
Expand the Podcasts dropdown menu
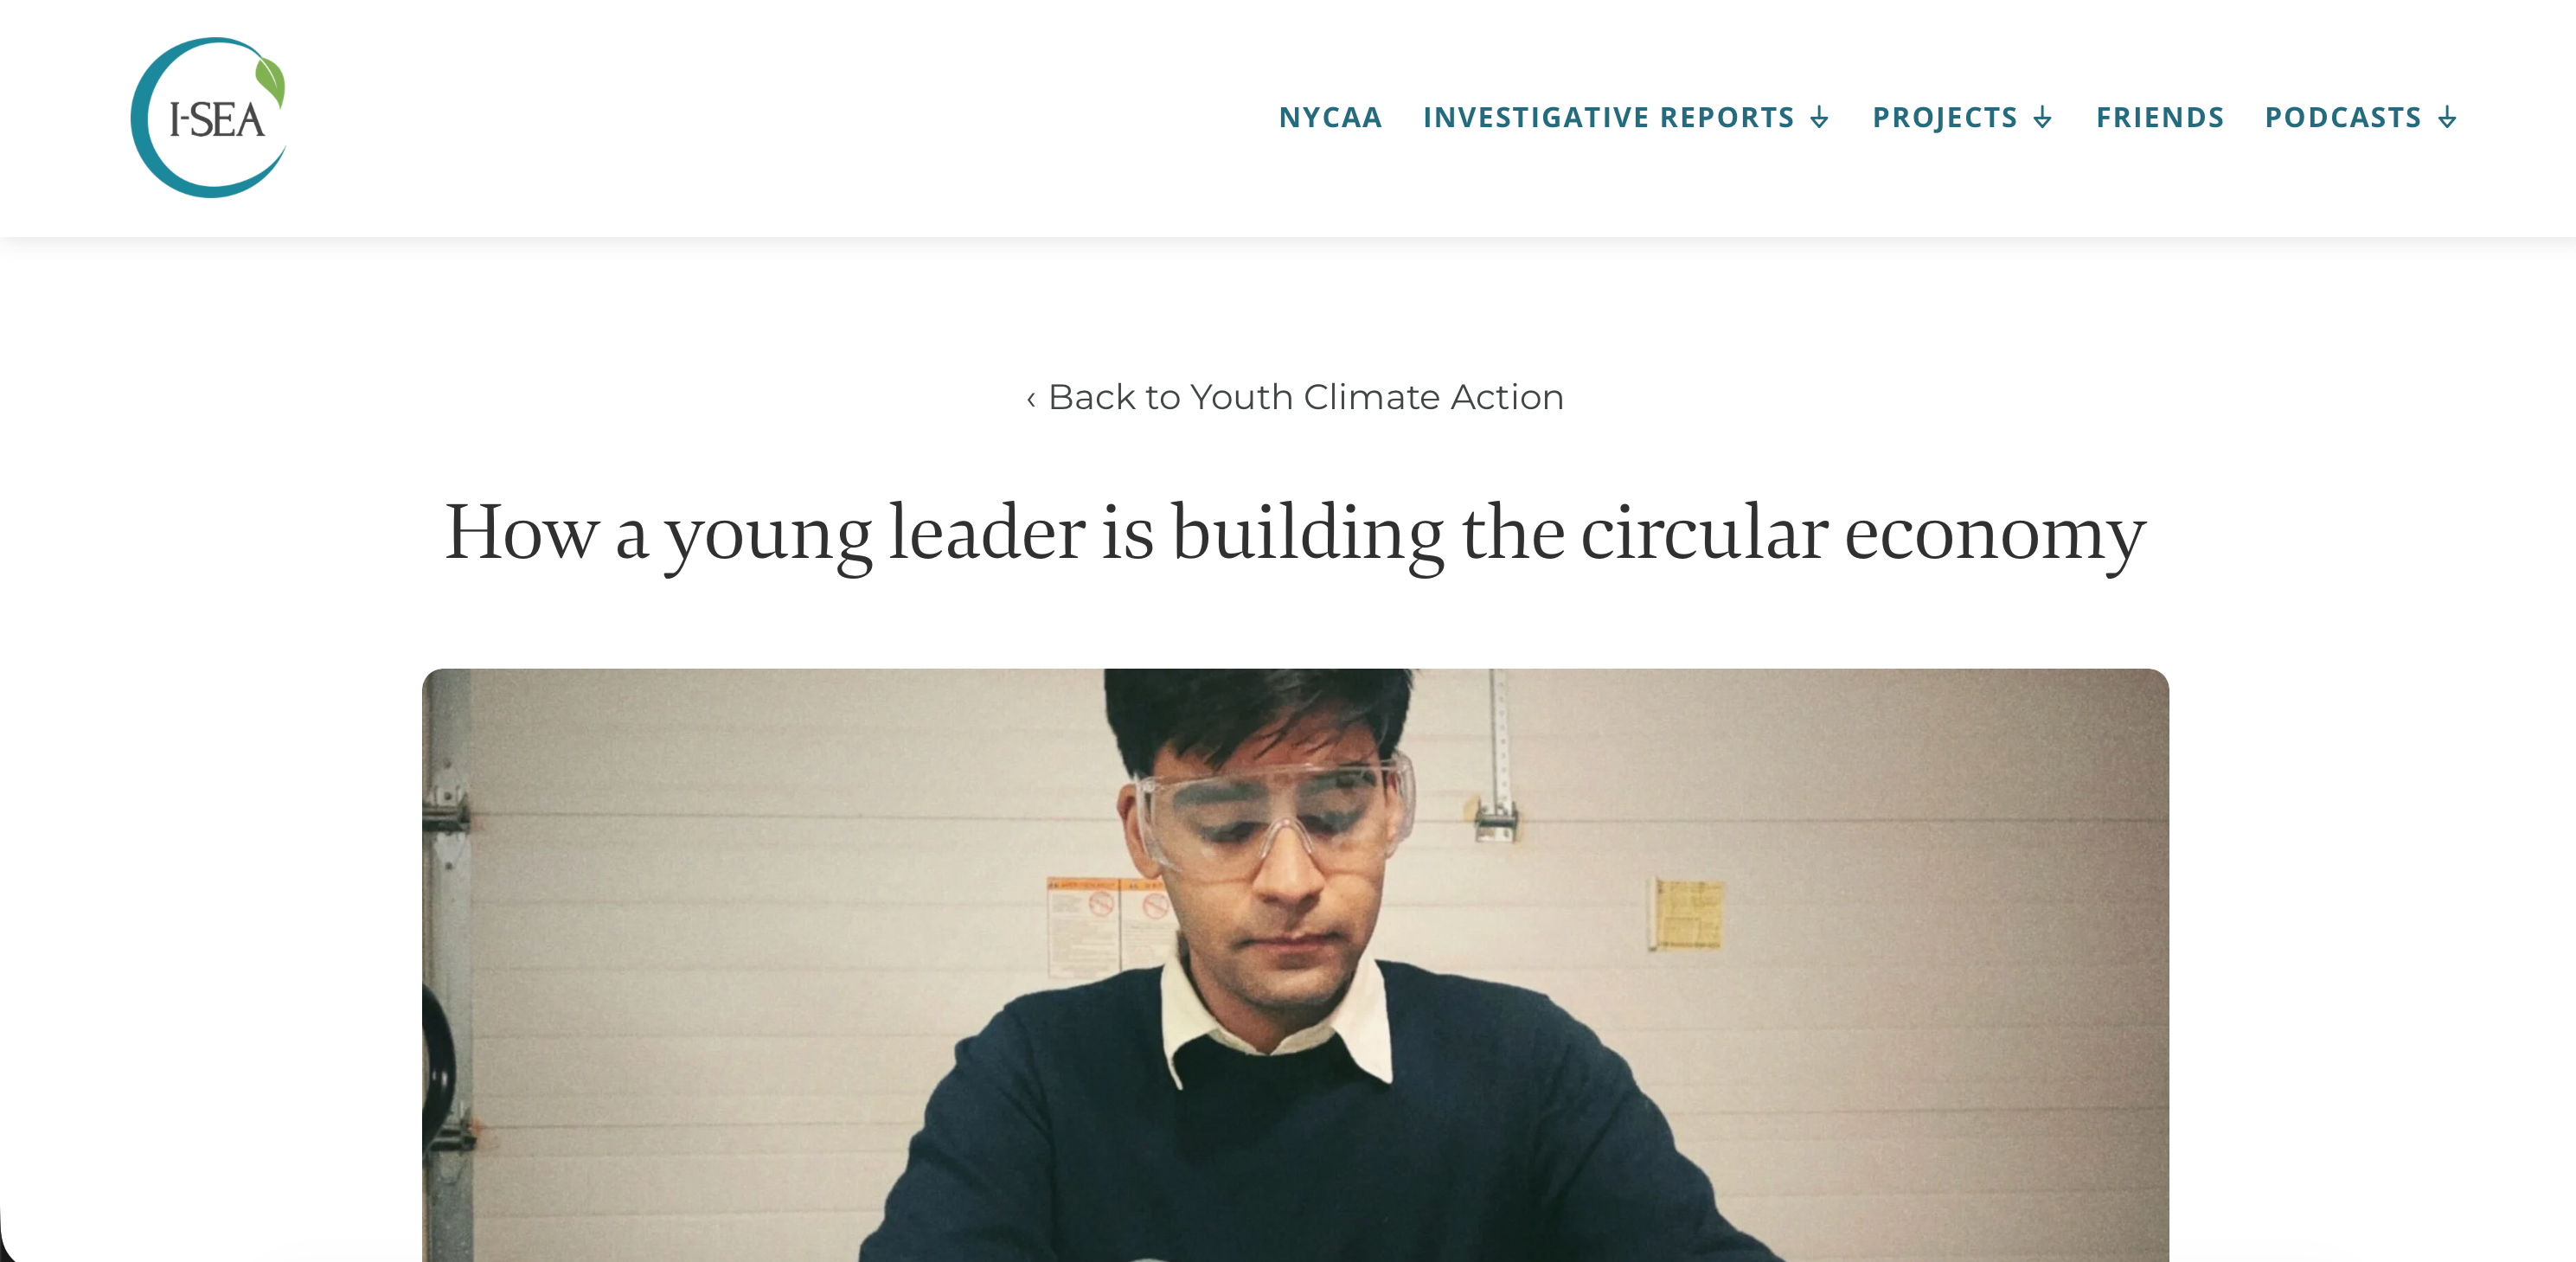pyautogui.click(x=2342, y=118)
